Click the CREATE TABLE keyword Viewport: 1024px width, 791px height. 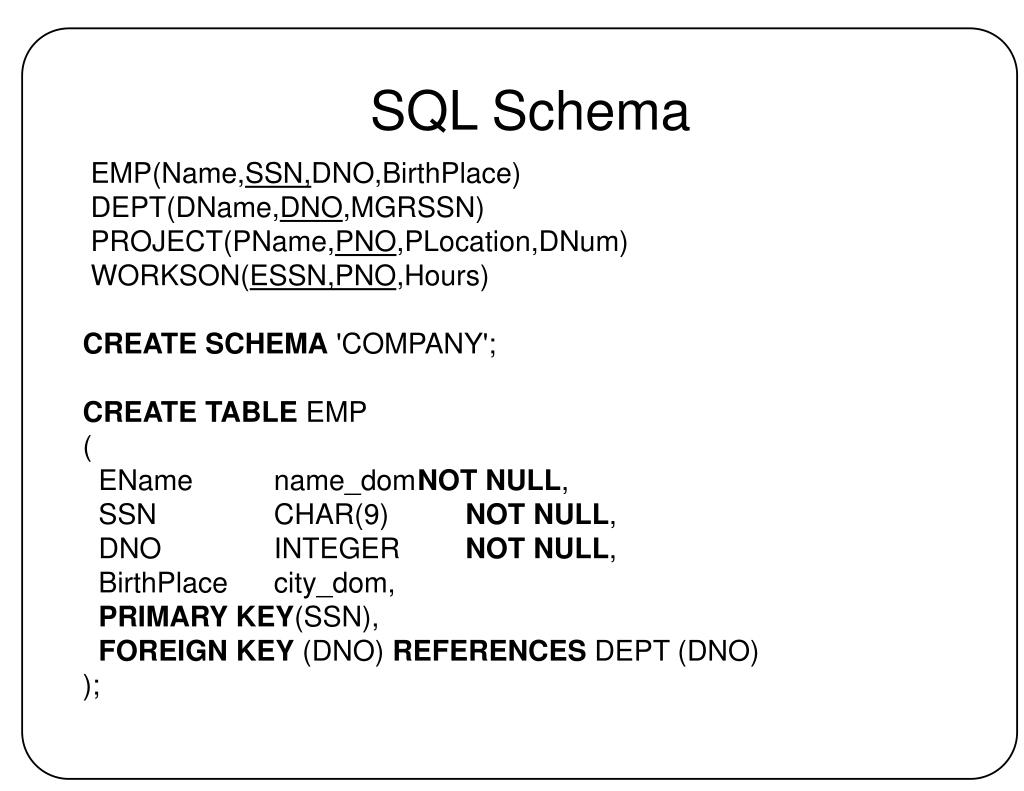(190, 412)
